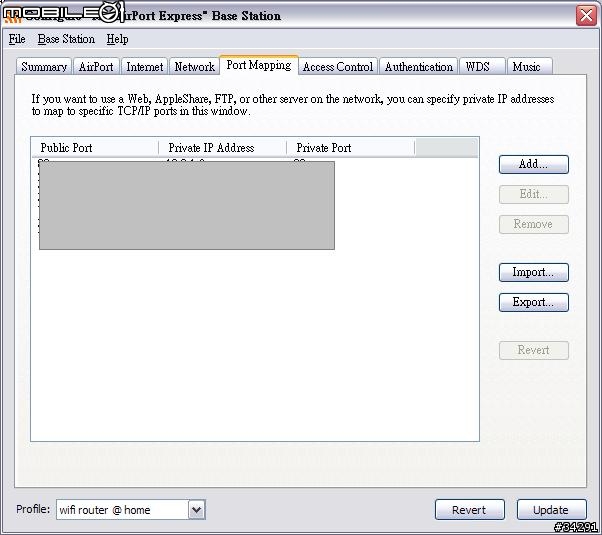Screen dimensions: 602x535
Task: Click the Export... button
Action: click(534, 302)
